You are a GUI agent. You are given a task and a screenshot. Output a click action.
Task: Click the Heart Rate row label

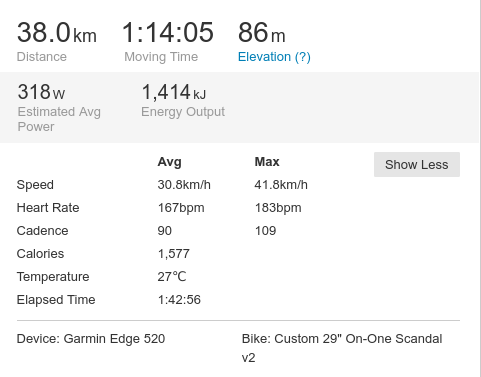[48, 208]
